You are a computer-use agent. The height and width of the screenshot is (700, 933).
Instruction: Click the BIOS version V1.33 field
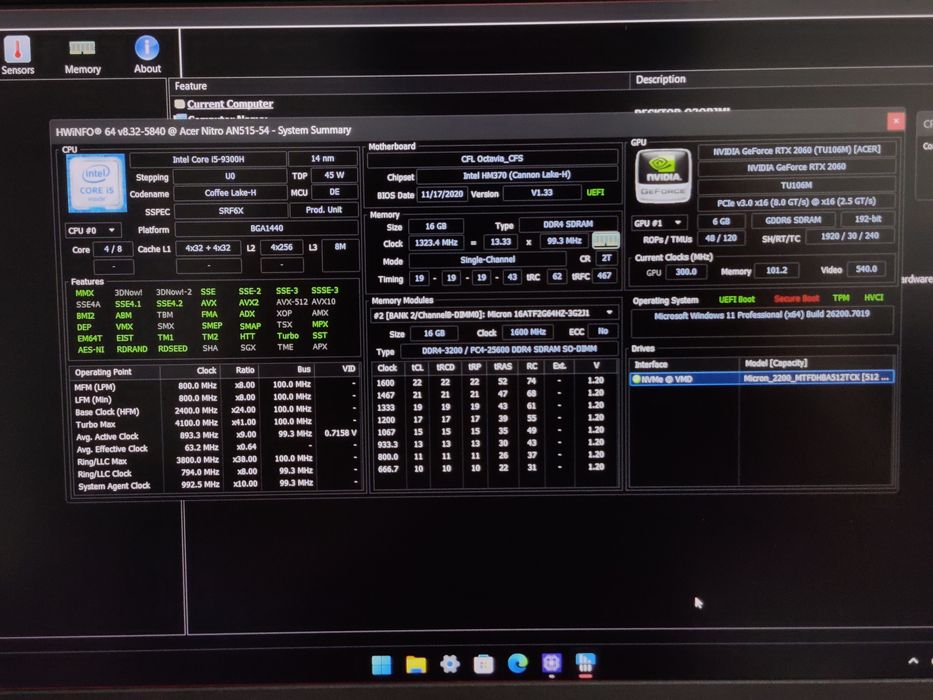[541, 193]
